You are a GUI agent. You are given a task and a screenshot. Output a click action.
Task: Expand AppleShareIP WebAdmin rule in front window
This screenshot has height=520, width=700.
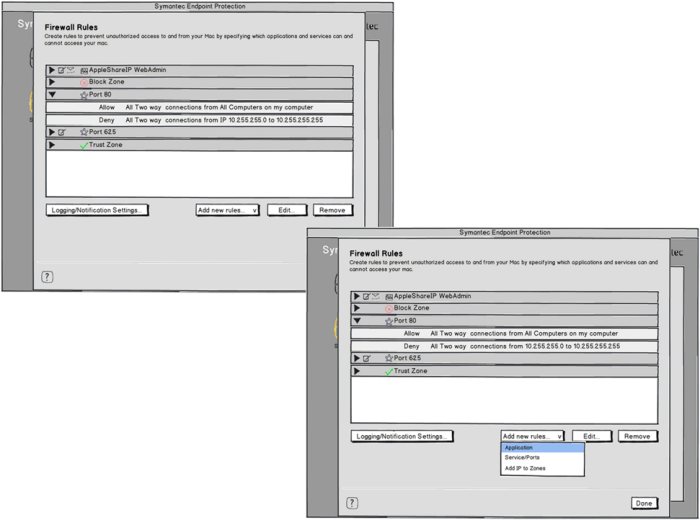click(x=357, y=296)
